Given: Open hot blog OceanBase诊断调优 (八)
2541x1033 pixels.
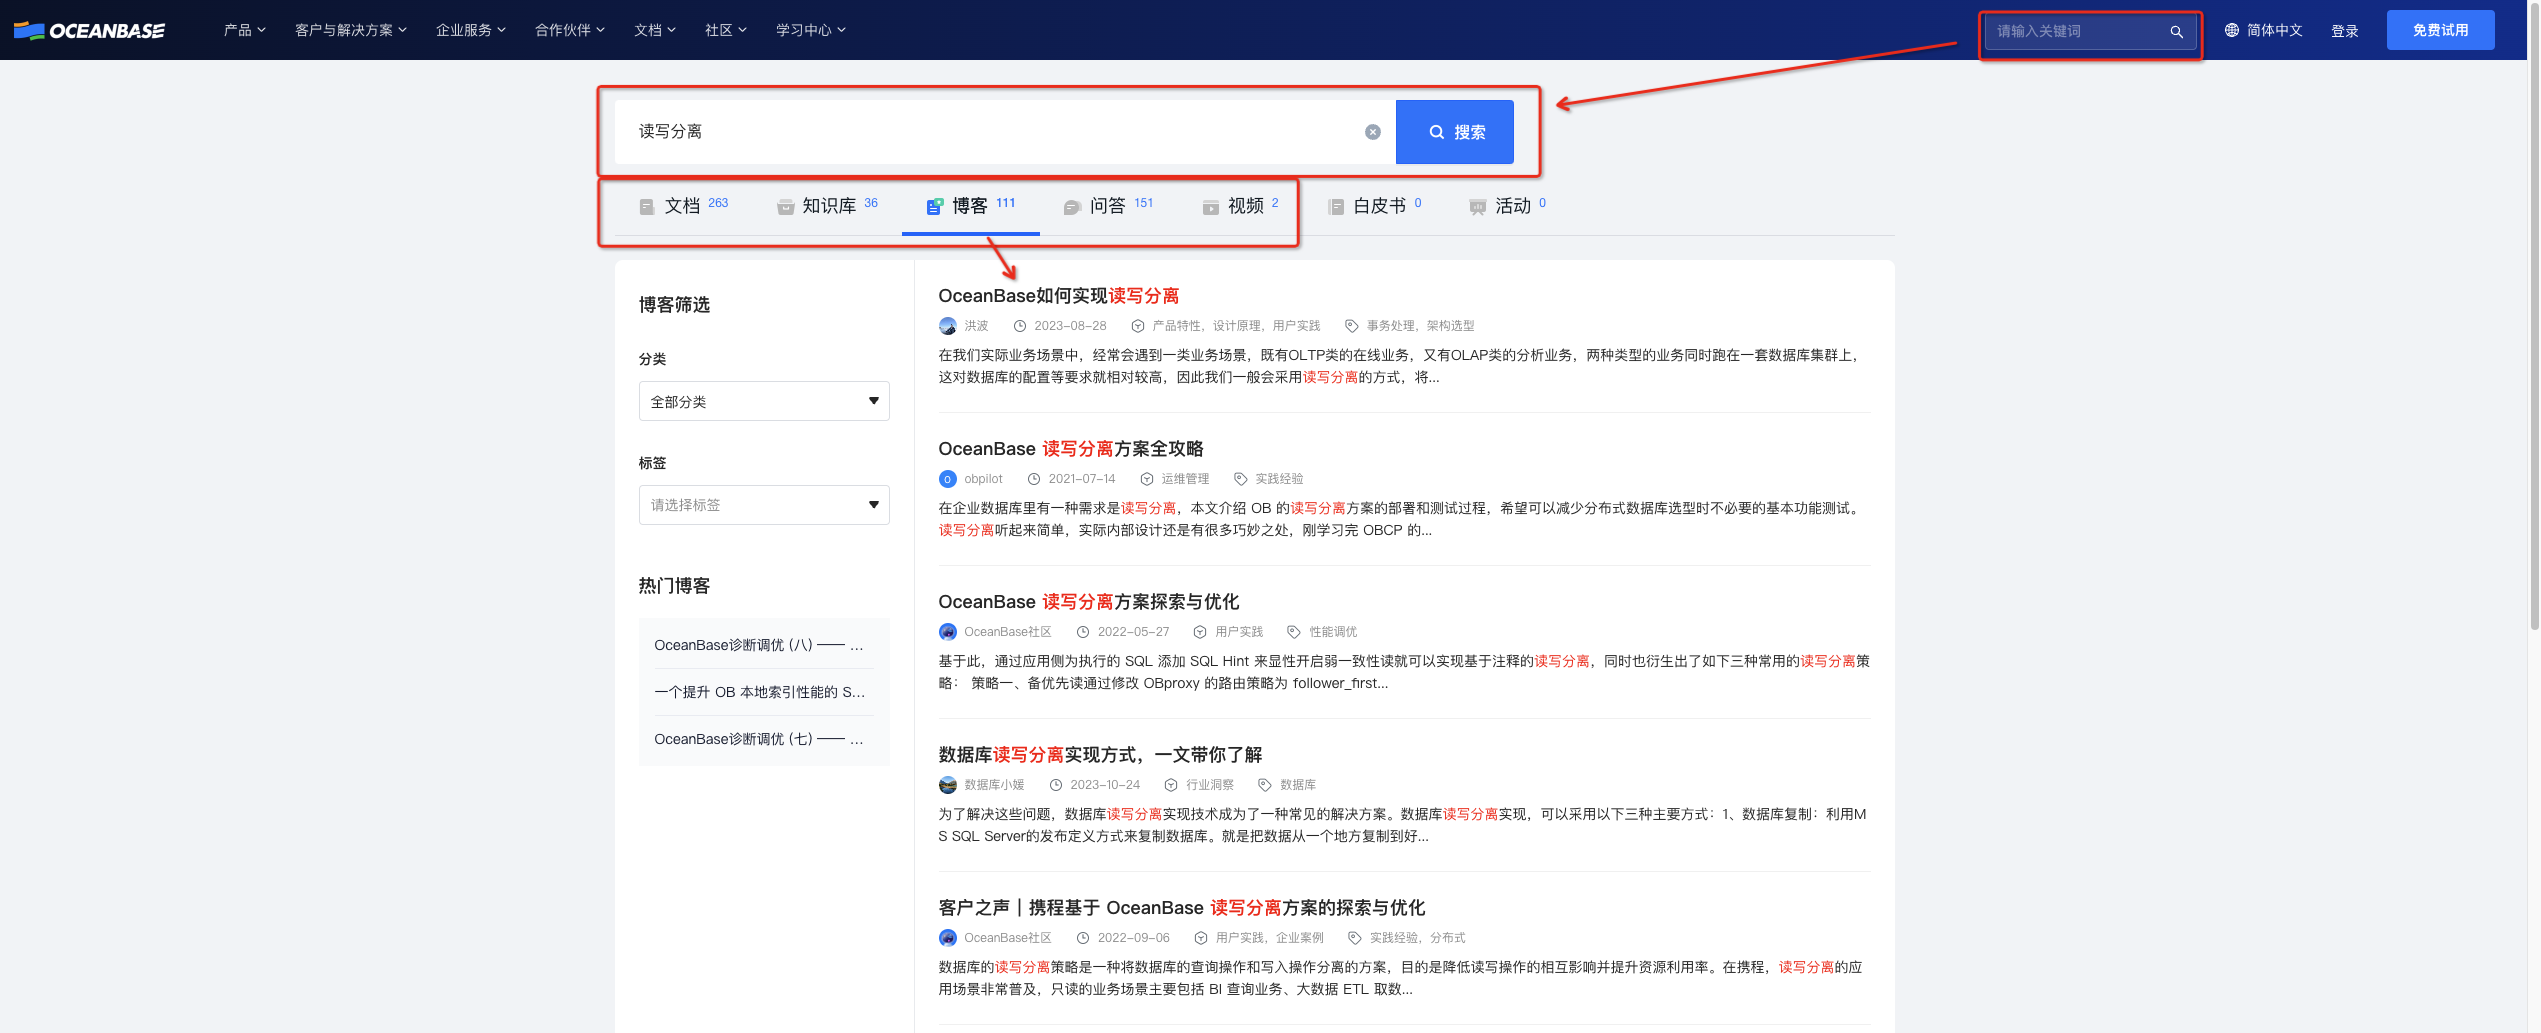Looking at the screenshot, I should [758, 645].
